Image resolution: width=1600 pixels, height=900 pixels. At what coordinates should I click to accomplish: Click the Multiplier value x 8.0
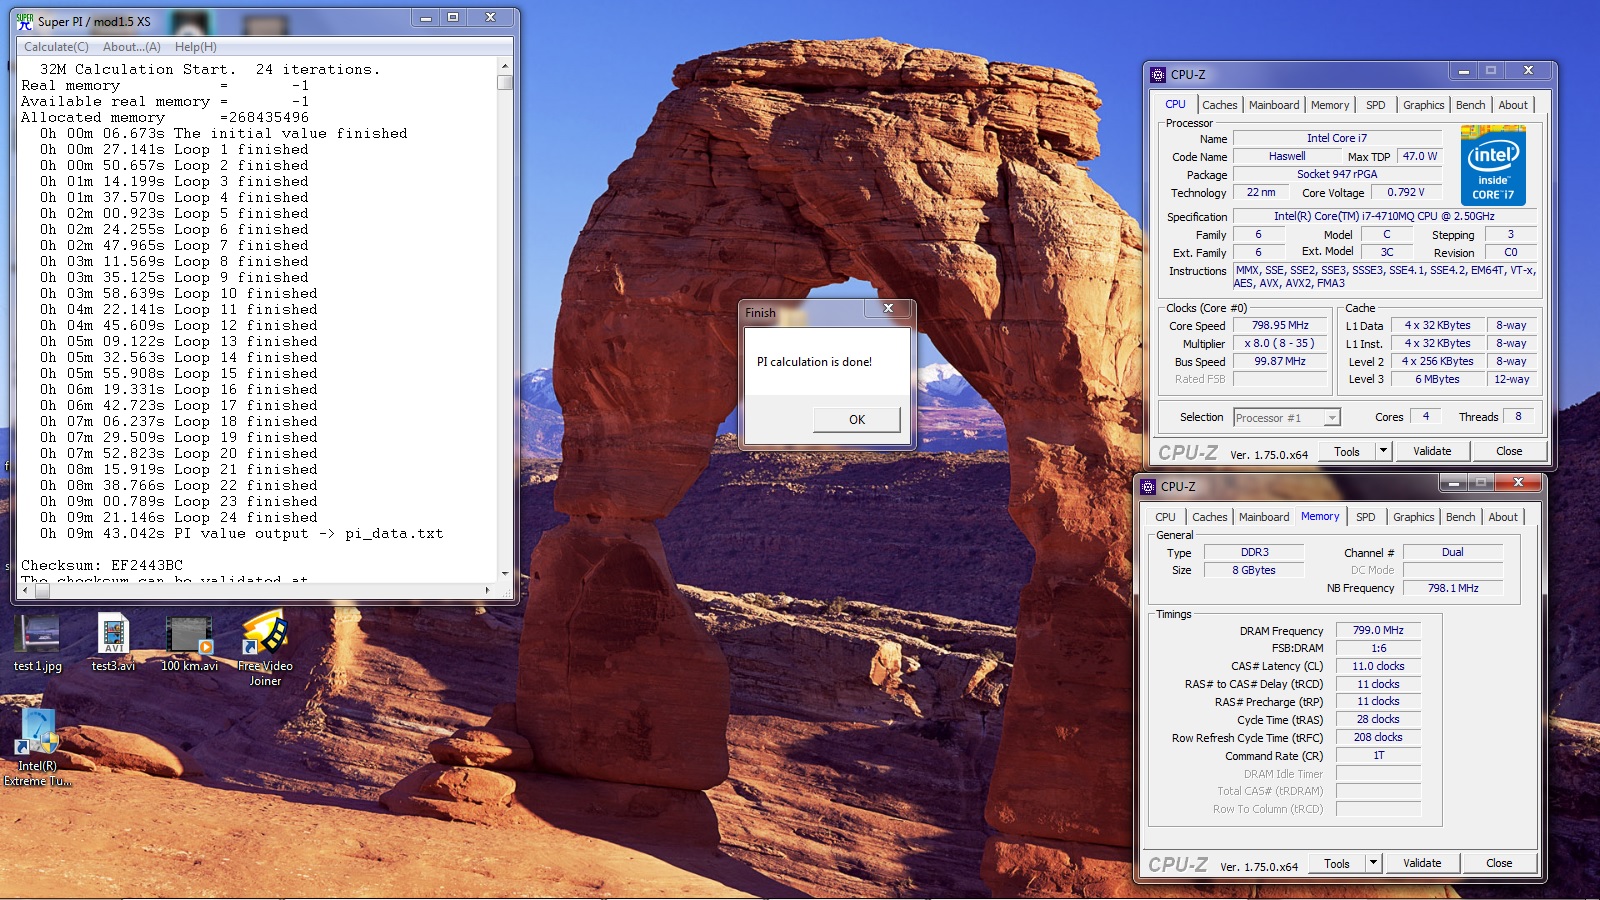click(x=1279, y=343)
